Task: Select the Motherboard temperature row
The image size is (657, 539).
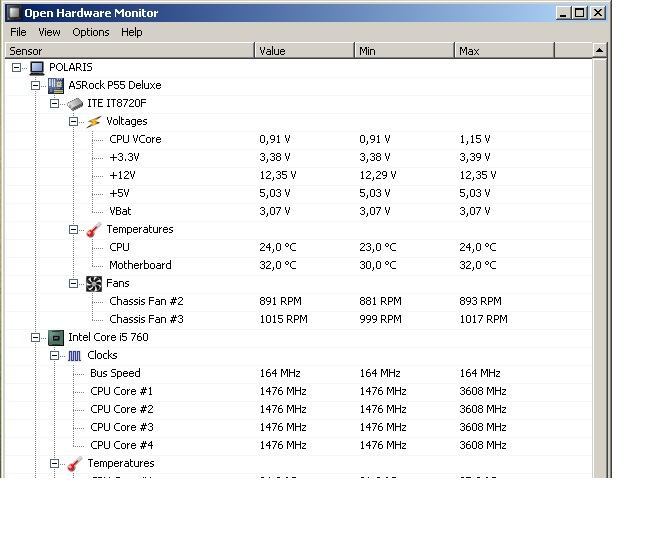Action: point(299,266)
